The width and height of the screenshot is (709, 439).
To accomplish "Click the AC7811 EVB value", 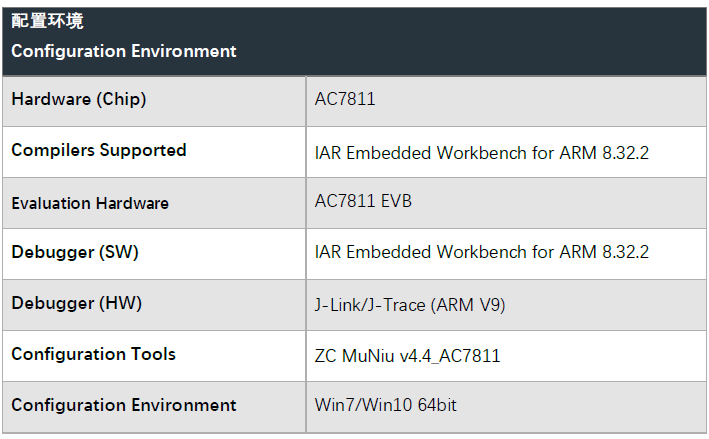I will (363, 201).
